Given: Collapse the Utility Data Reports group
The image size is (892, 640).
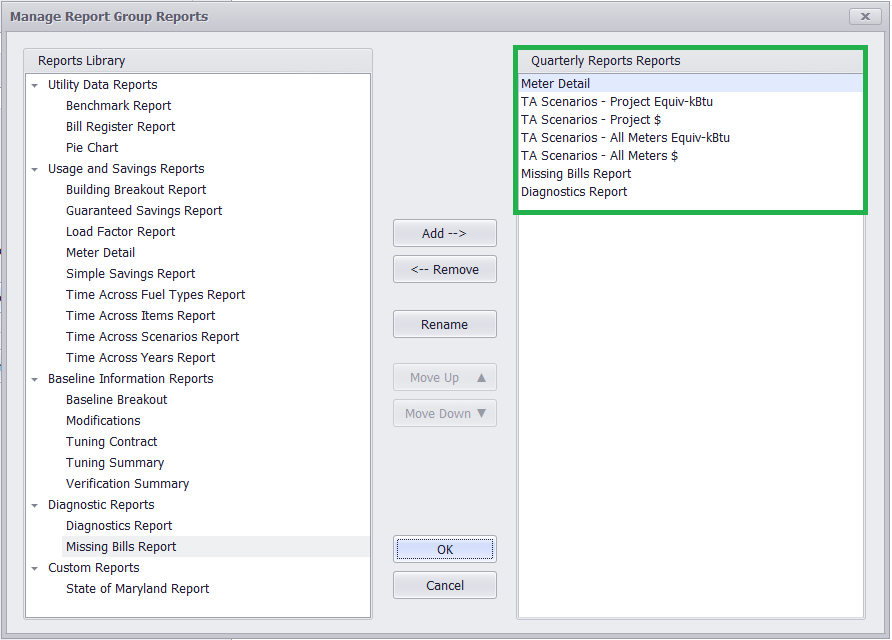Looking at the screenshot, I should [x=35, y=86].
